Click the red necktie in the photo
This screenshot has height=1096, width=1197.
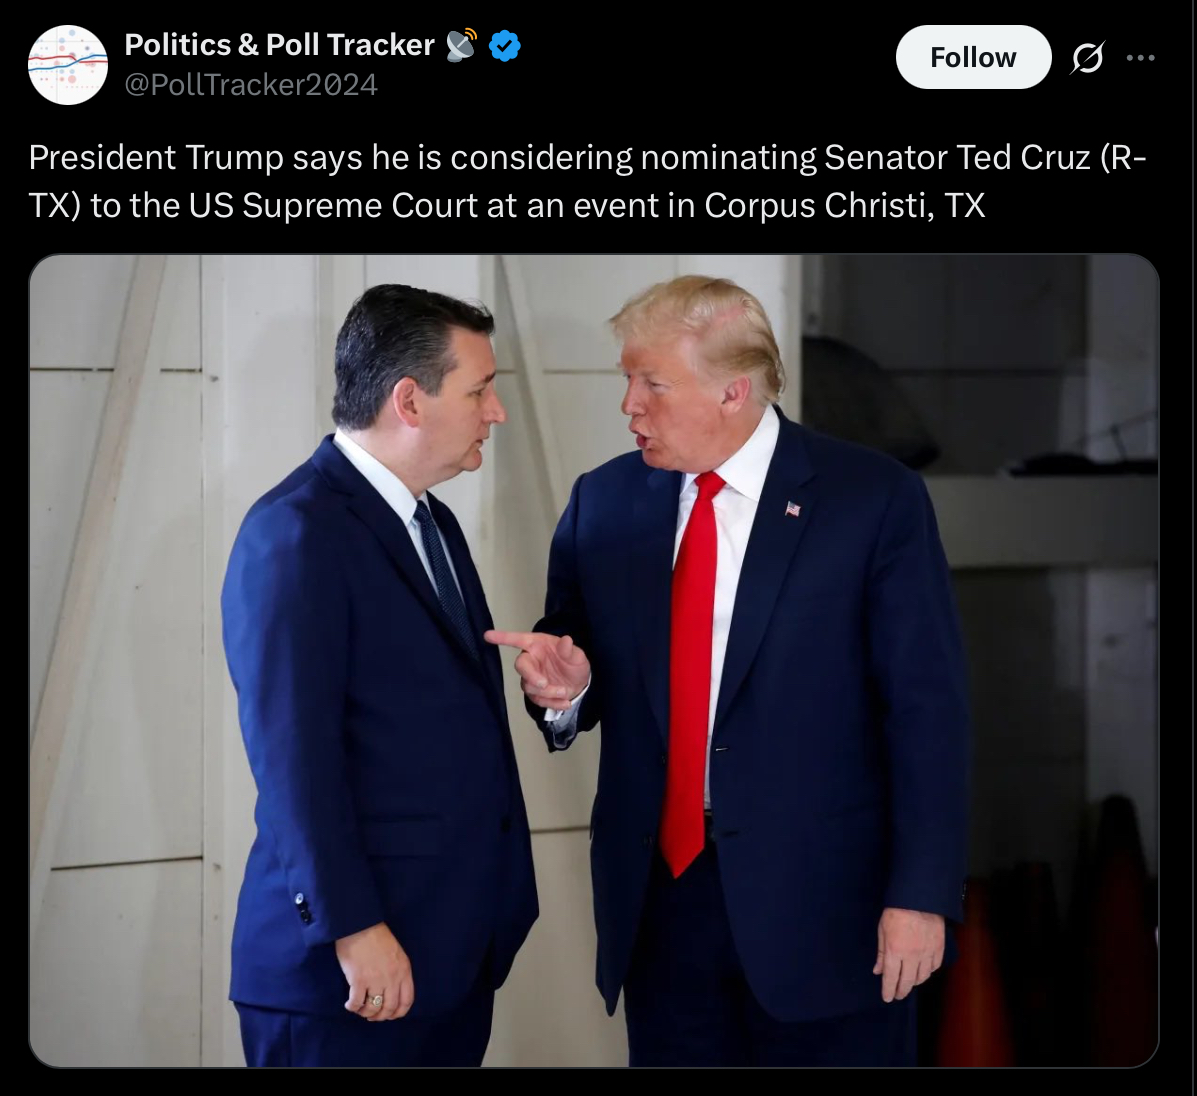pyautogui.click(x=692, y=673)
